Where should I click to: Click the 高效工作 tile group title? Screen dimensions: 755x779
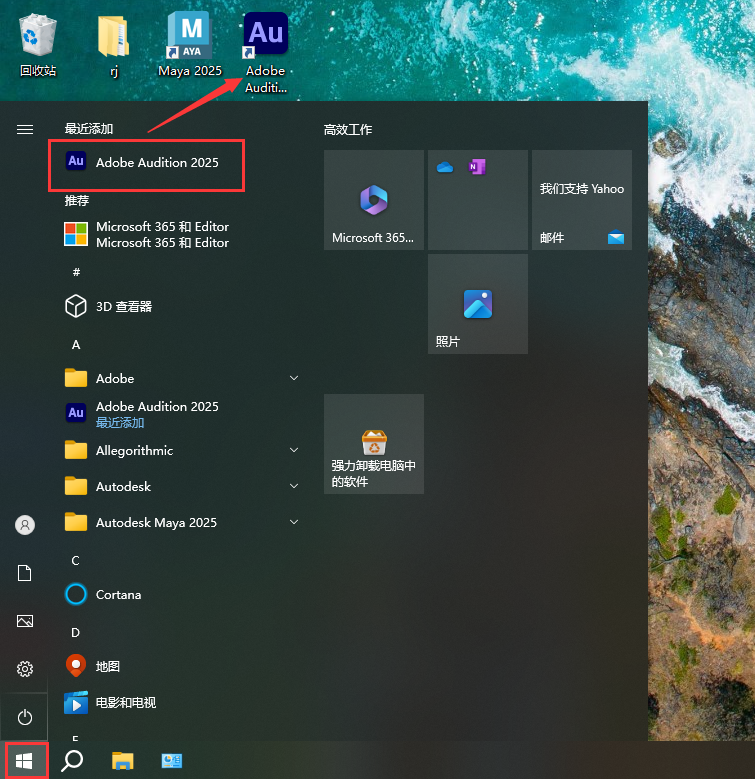click(348, 130)
